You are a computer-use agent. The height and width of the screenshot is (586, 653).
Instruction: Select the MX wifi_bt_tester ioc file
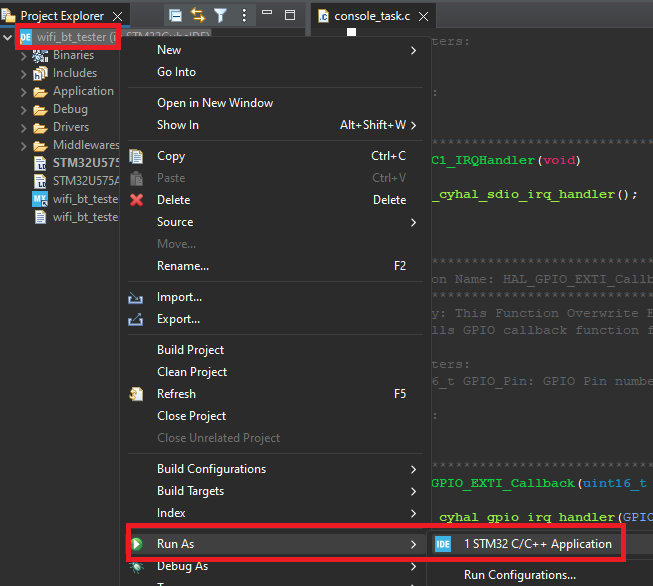(x=85, y=199)
